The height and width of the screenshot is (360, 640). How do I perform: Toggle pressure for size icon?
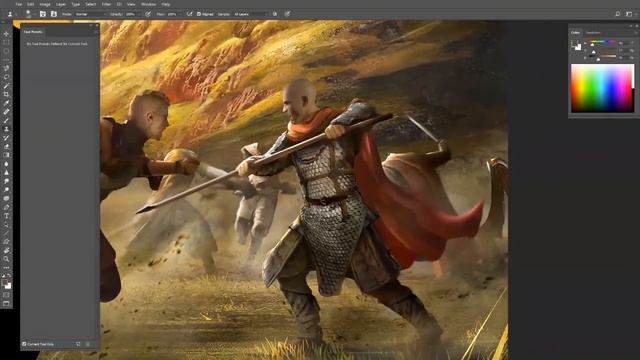pos(287,14)
